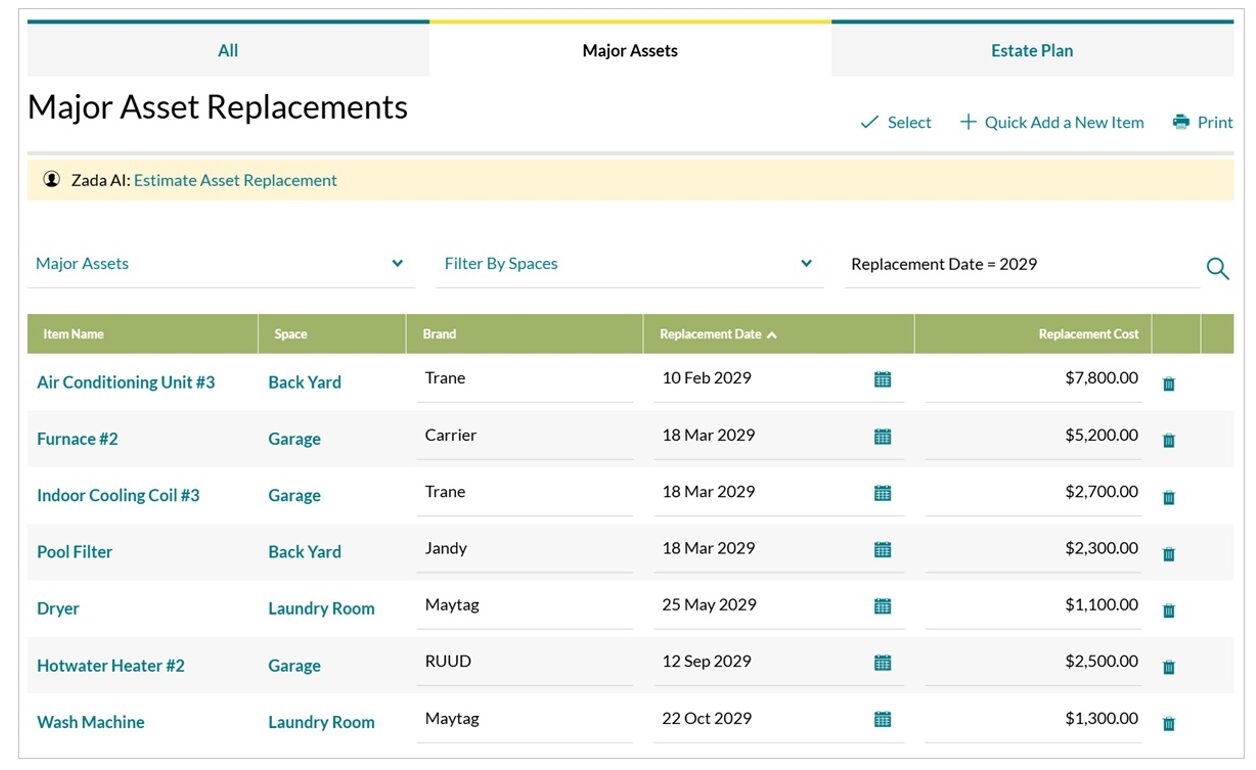Delete the Pool Filter row via trash icon

click(1168, 554)
